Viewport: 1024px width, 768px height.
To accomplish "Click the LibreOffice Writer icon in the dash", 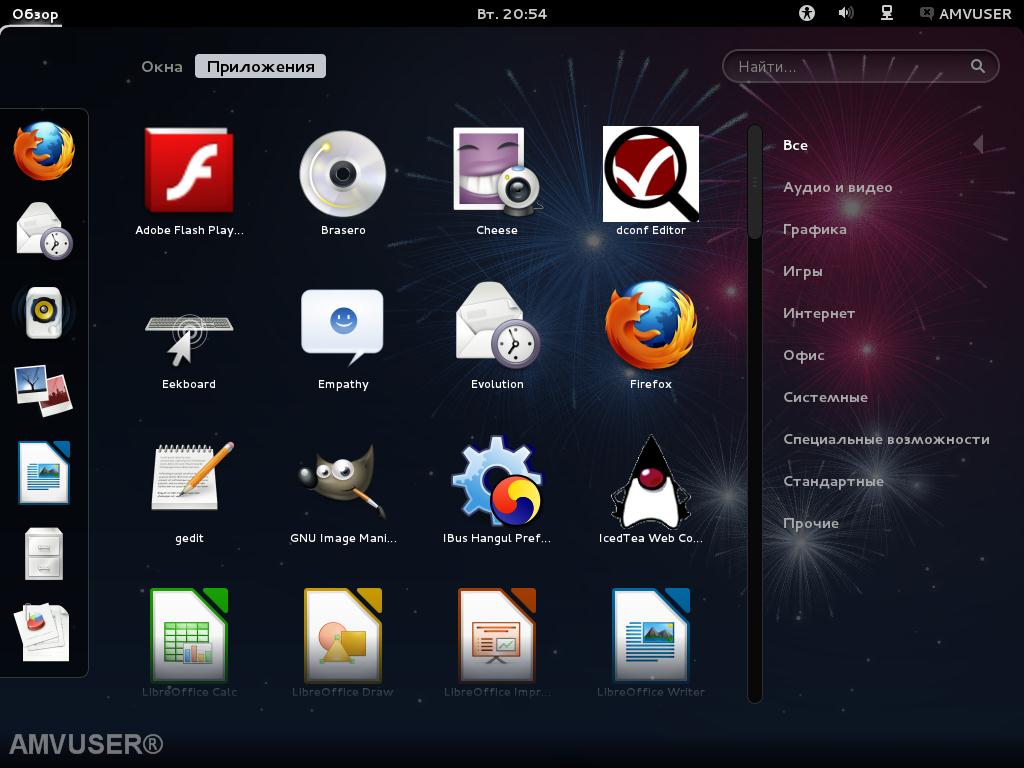I will 44,473.
